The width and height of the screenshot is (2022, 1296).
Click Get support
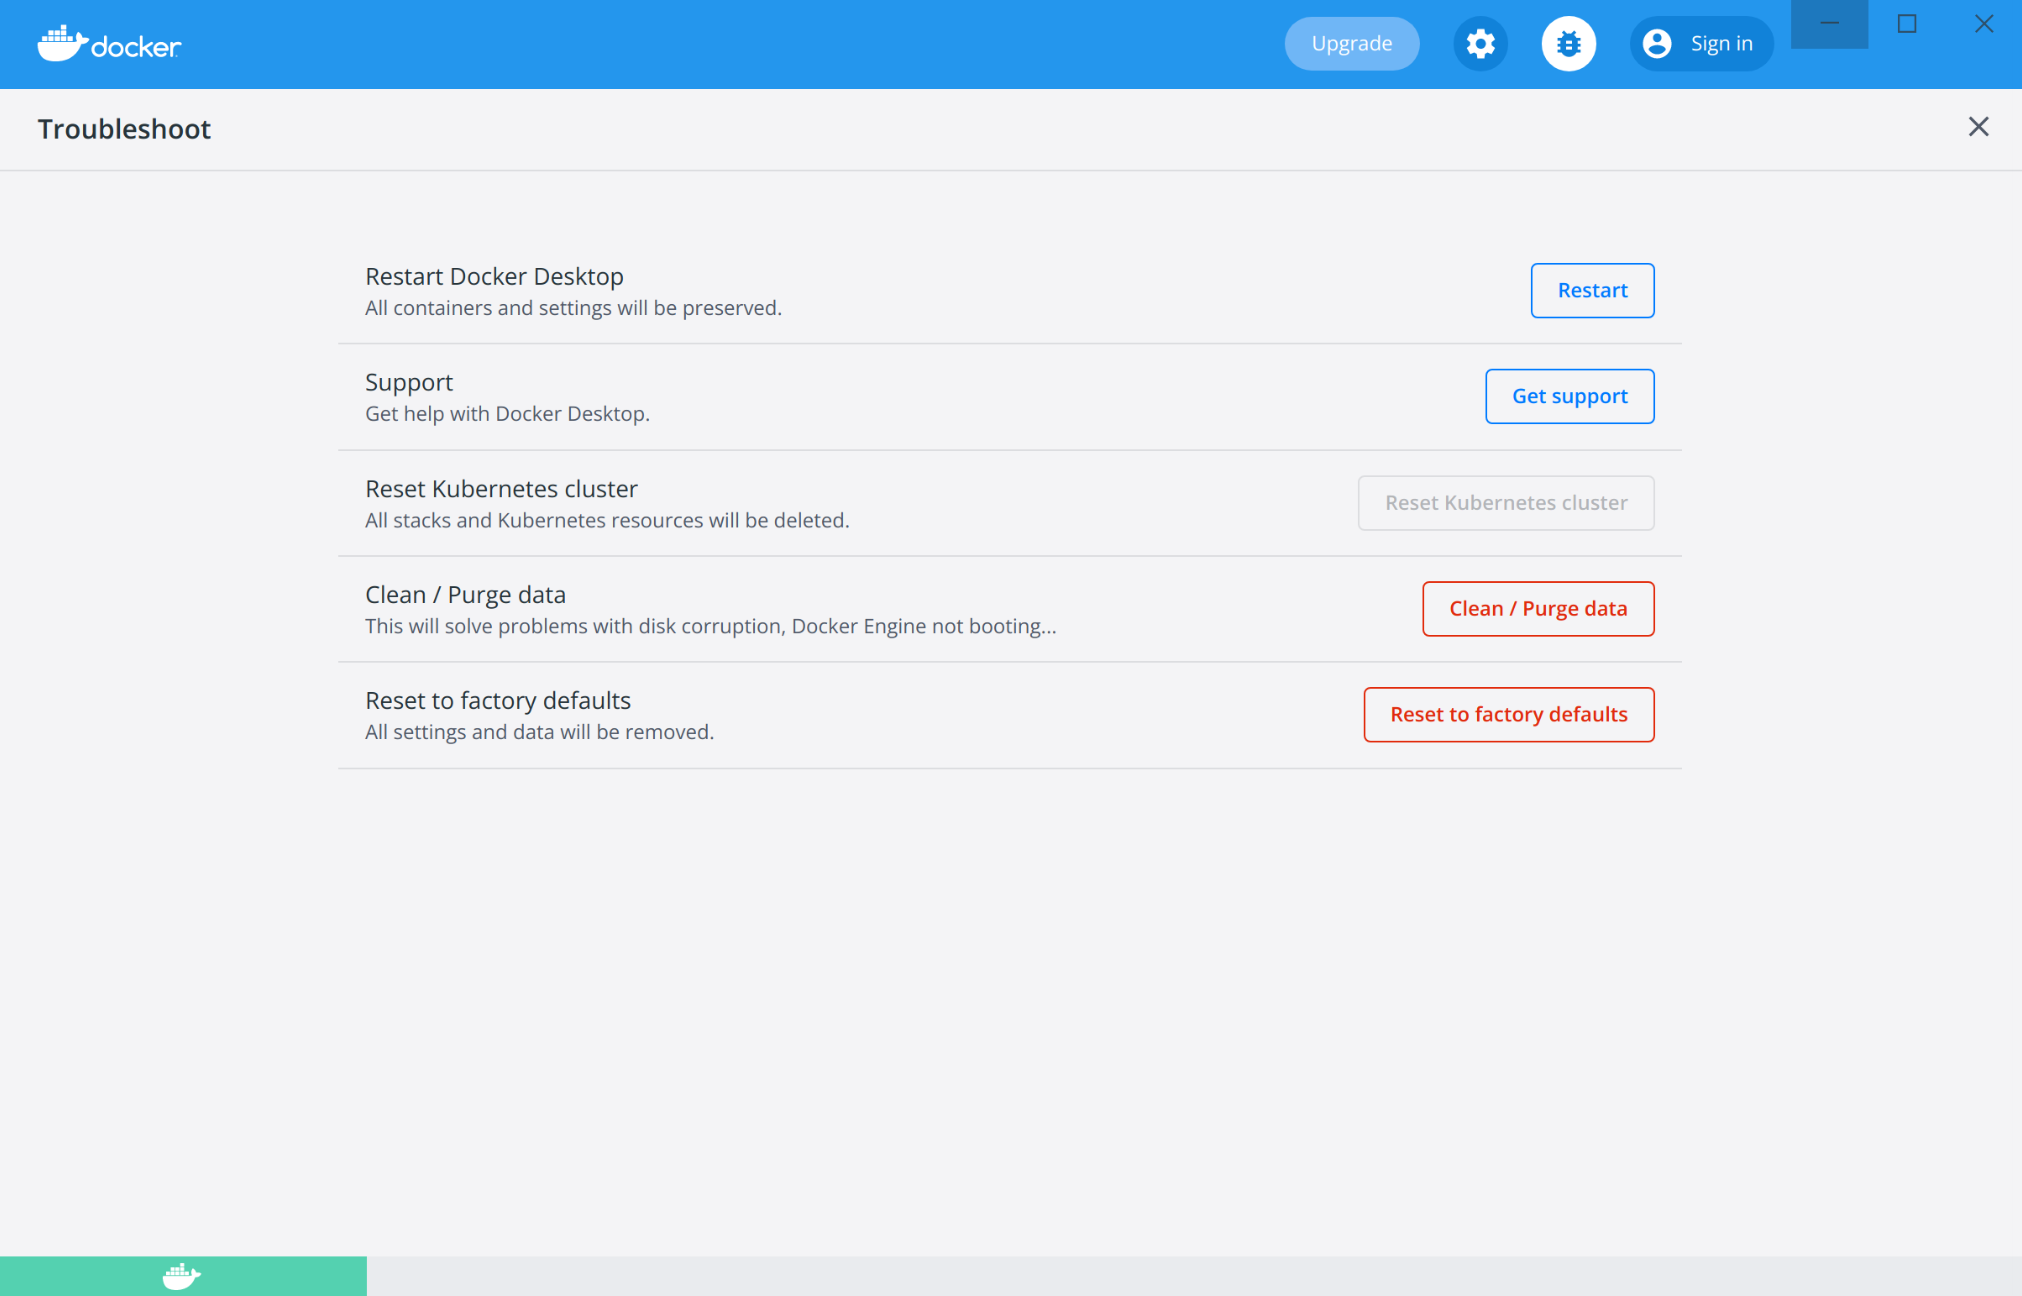click(1569, 396)
